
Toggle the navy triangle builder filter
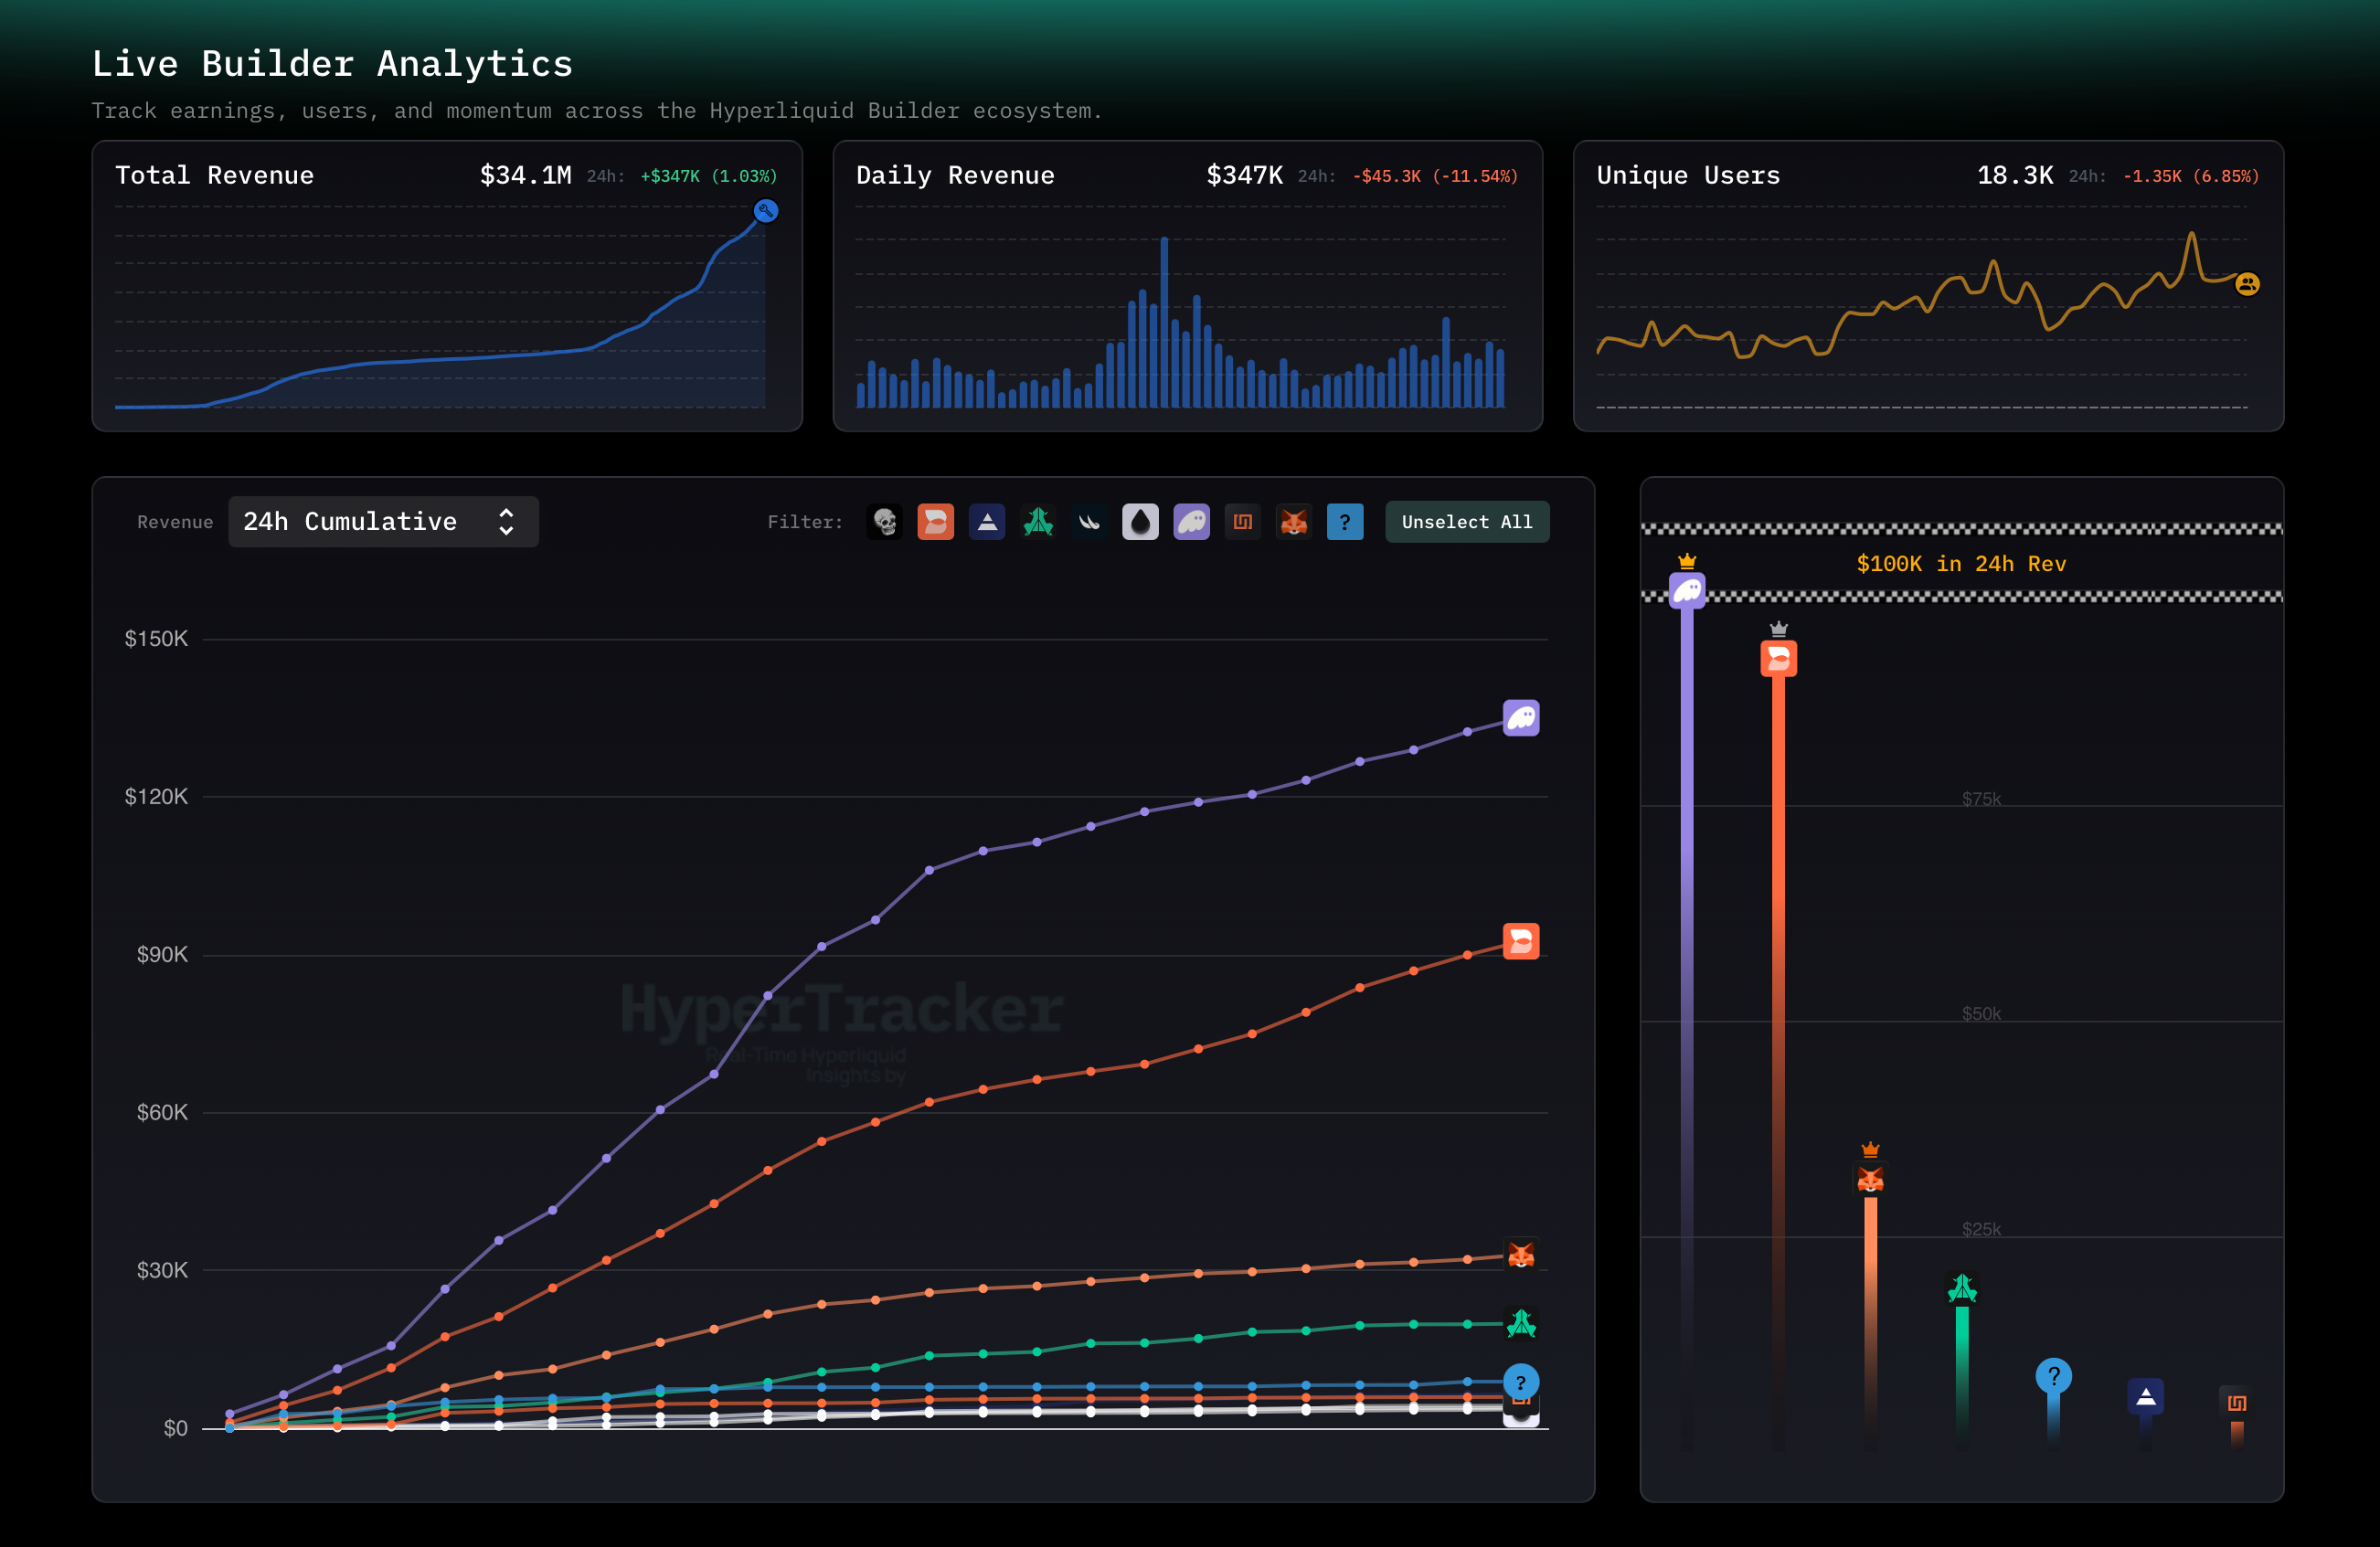coord(987,522)
